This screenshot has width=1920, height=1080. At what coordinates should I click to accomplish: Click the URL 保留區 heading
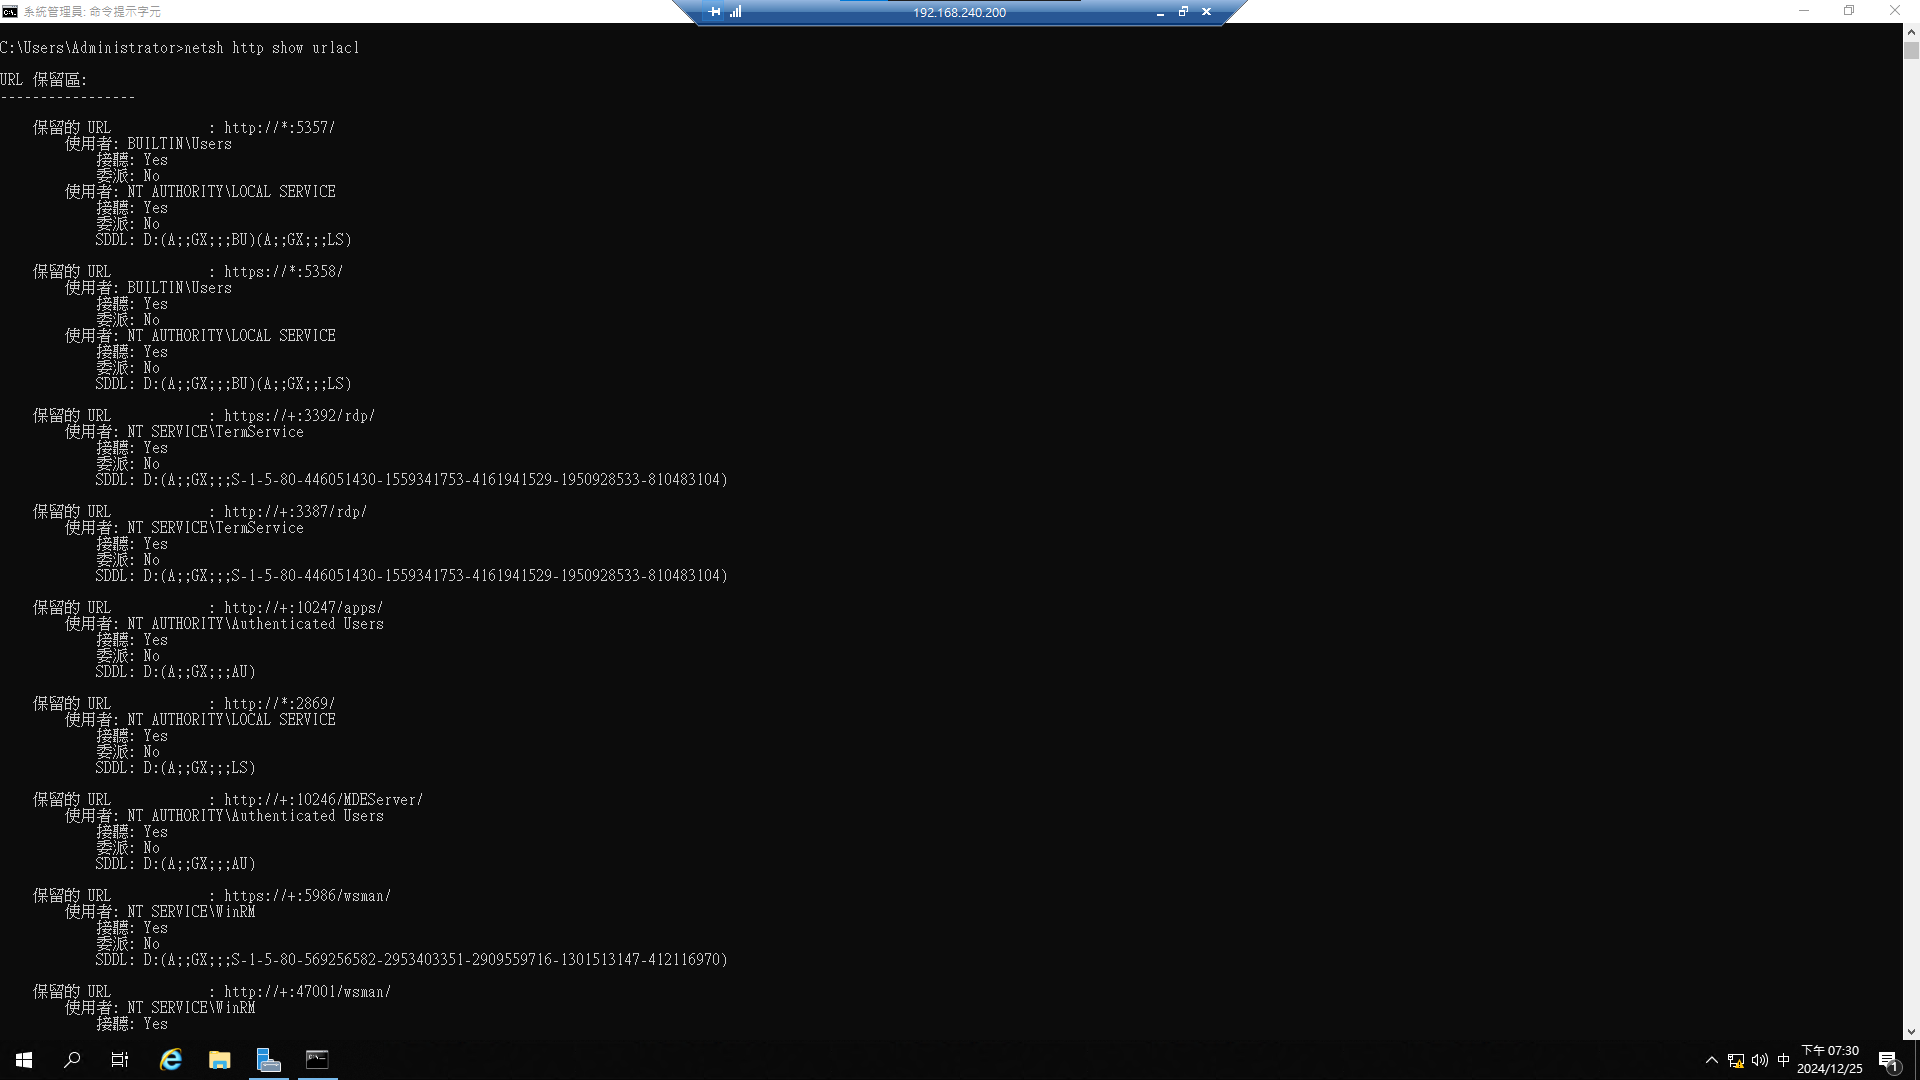click(x=44, y=80)
